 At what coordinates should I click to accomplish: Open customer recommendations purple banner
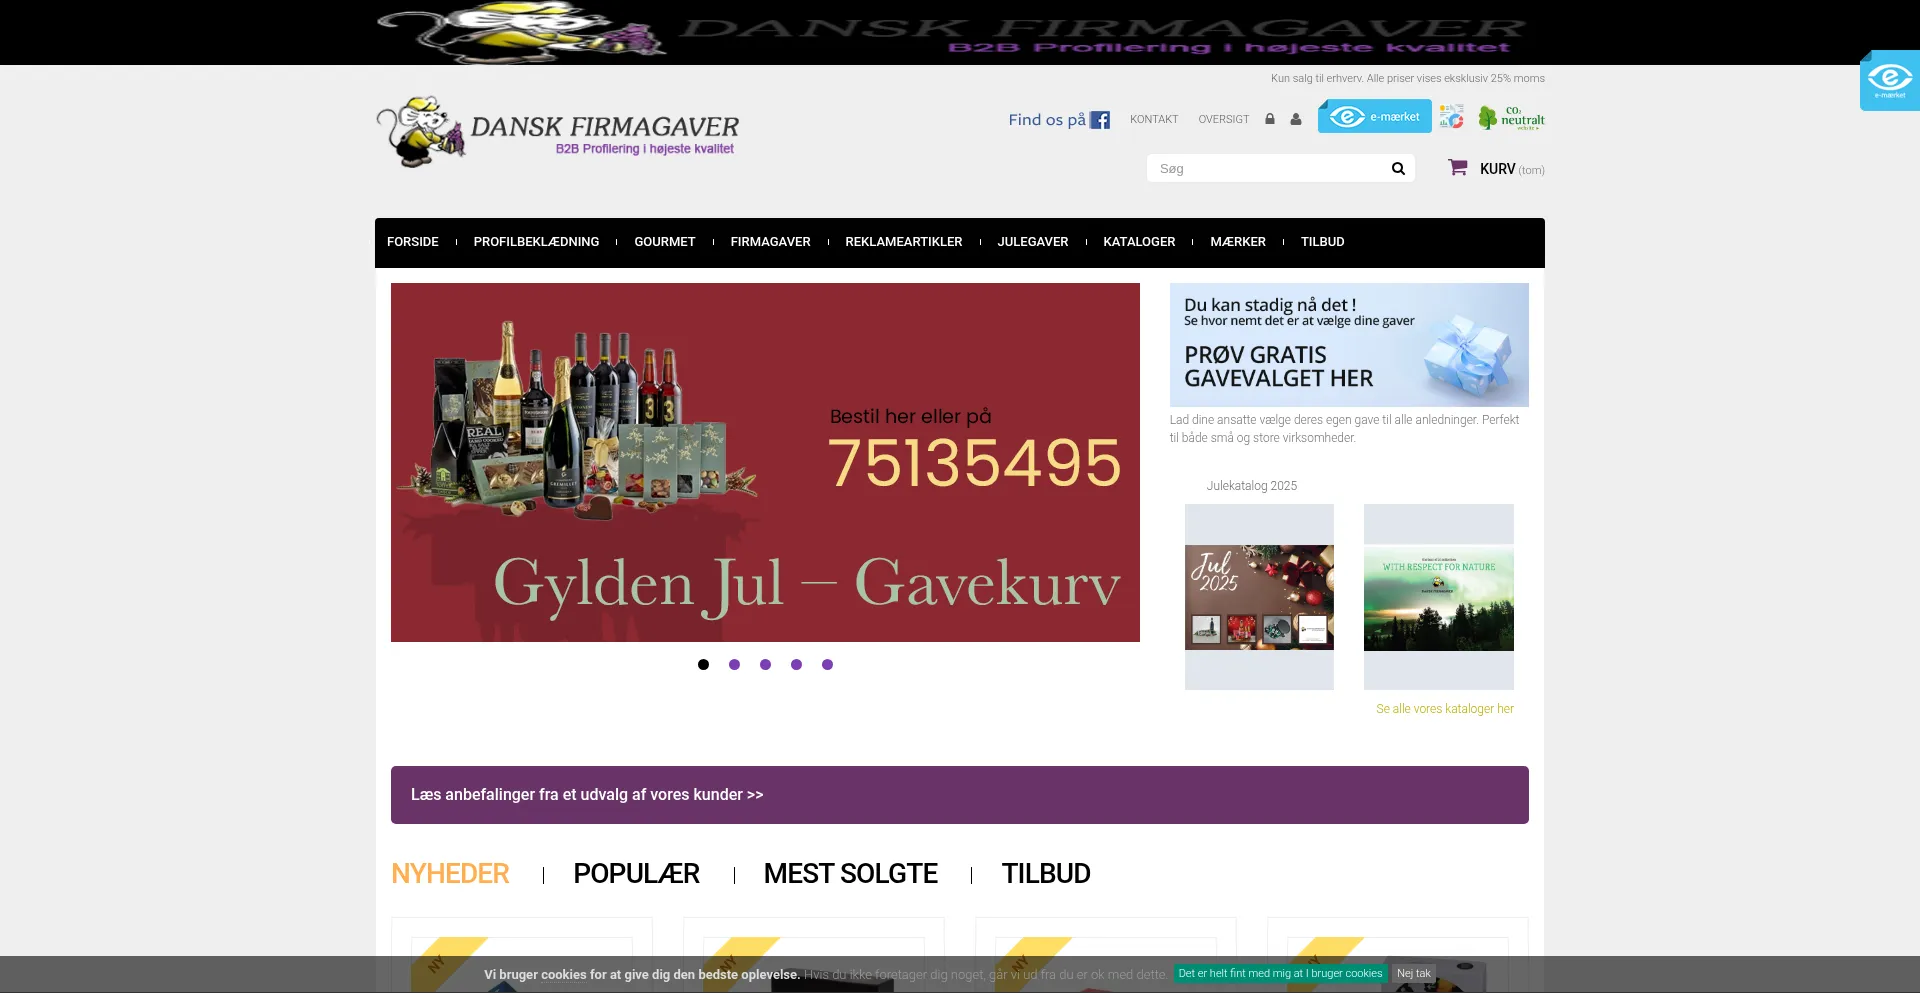[960, 795]
